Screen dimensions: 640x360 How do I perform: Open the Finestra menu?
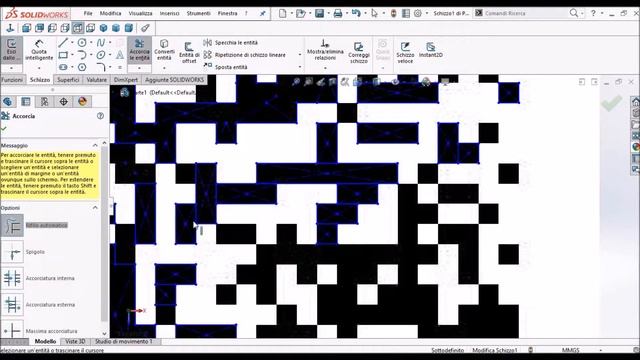227,13
